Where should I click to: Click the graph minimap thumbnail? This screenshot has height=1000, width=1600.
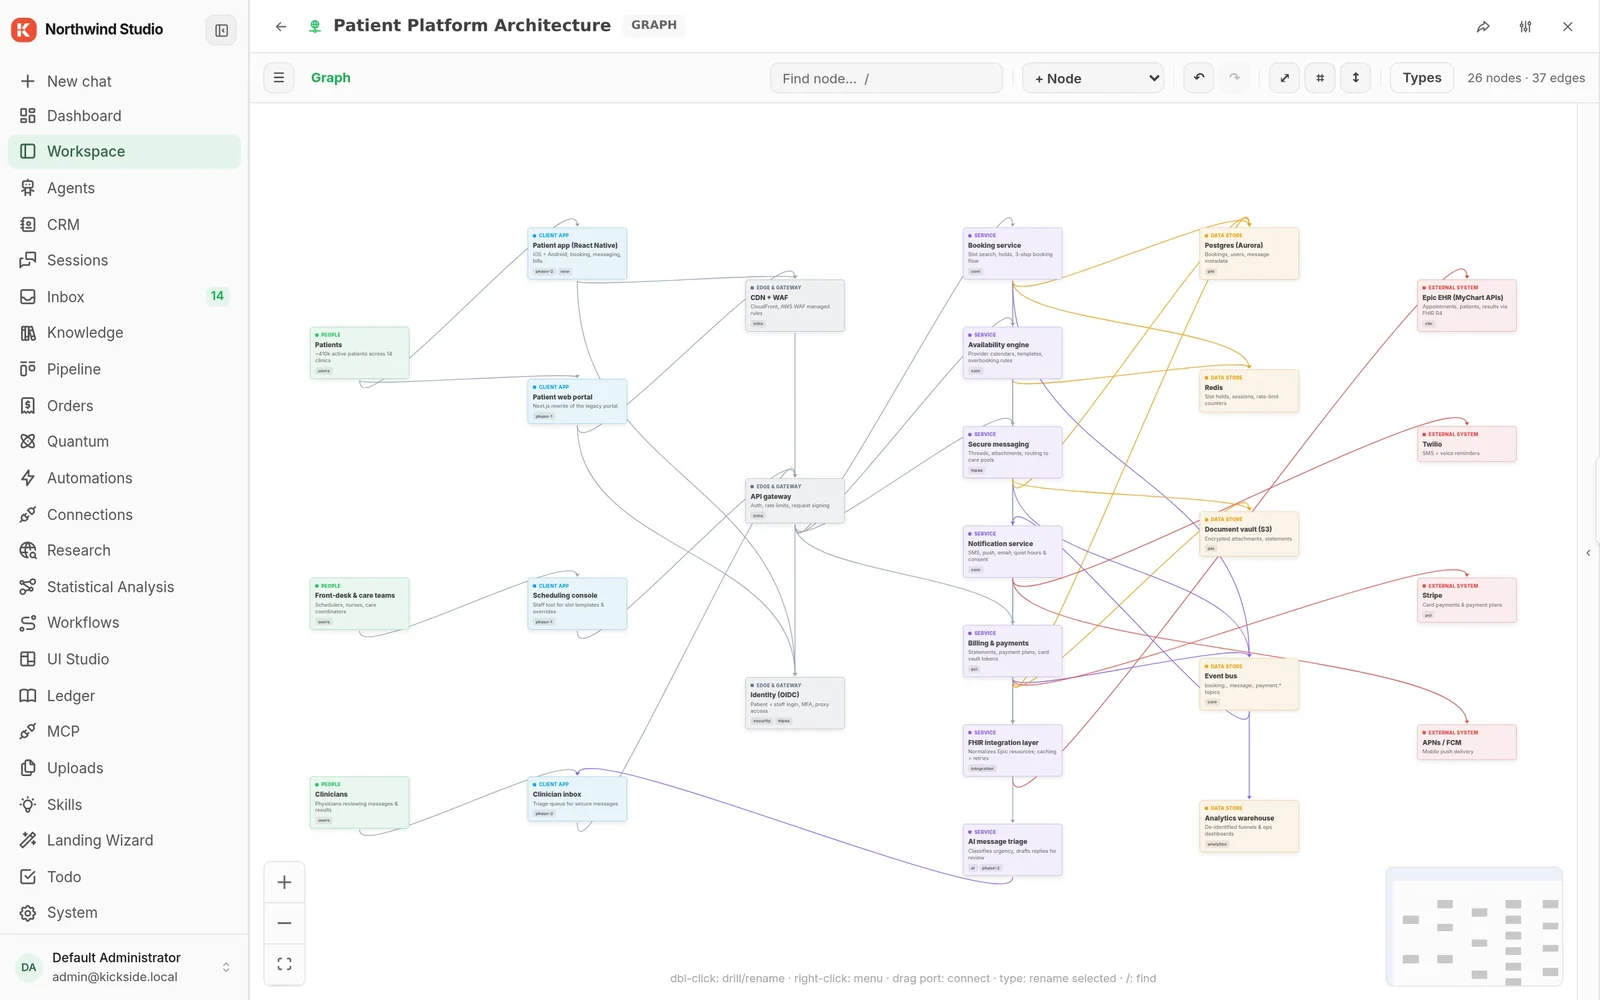click(1474, 927)
